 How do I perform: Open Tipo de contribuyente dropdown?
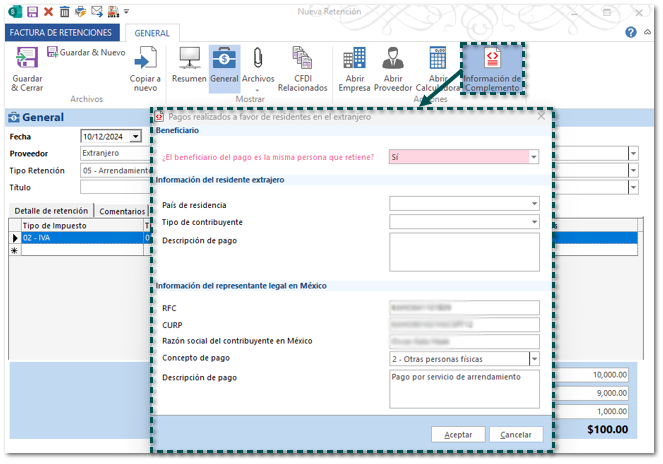tap(534, 221)
